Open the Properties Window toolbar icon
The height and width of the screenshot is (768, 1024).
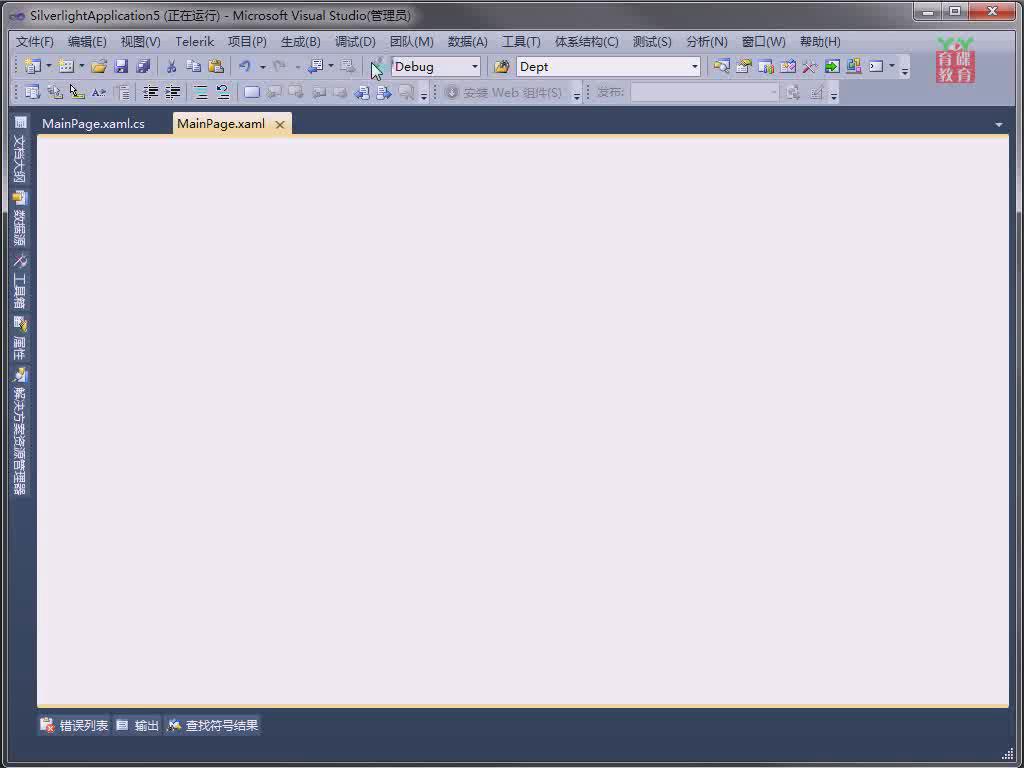(743, 66)
